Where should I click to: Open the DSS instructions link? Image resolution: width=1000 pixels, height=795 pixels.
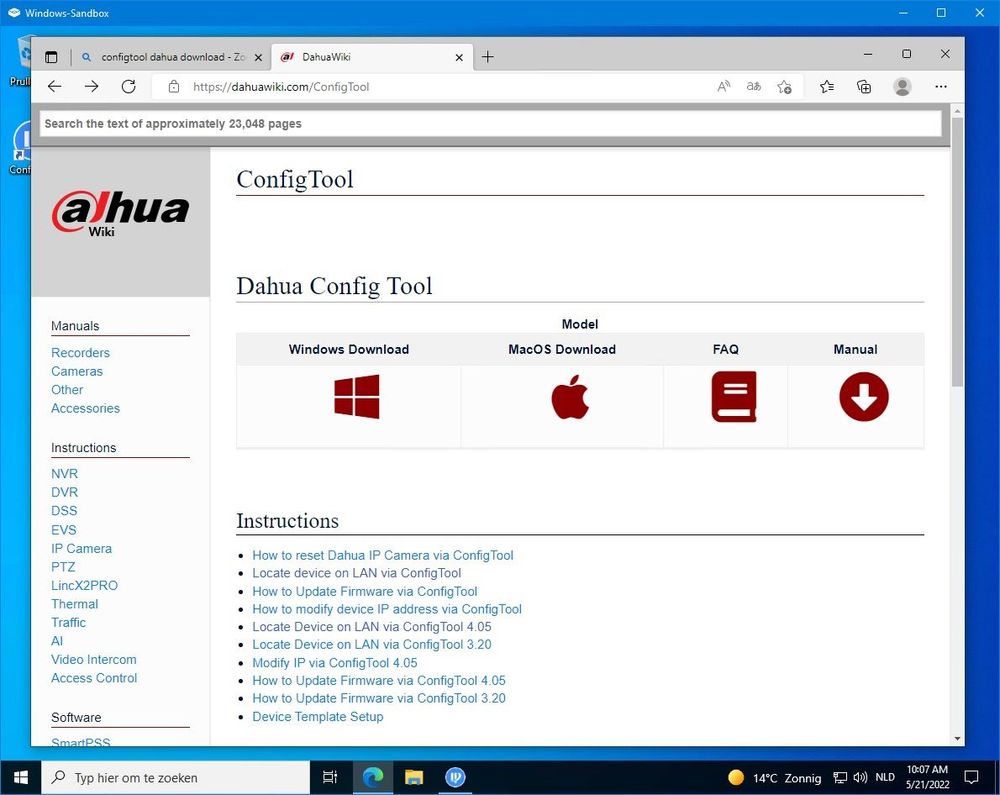tap(64, 511)
